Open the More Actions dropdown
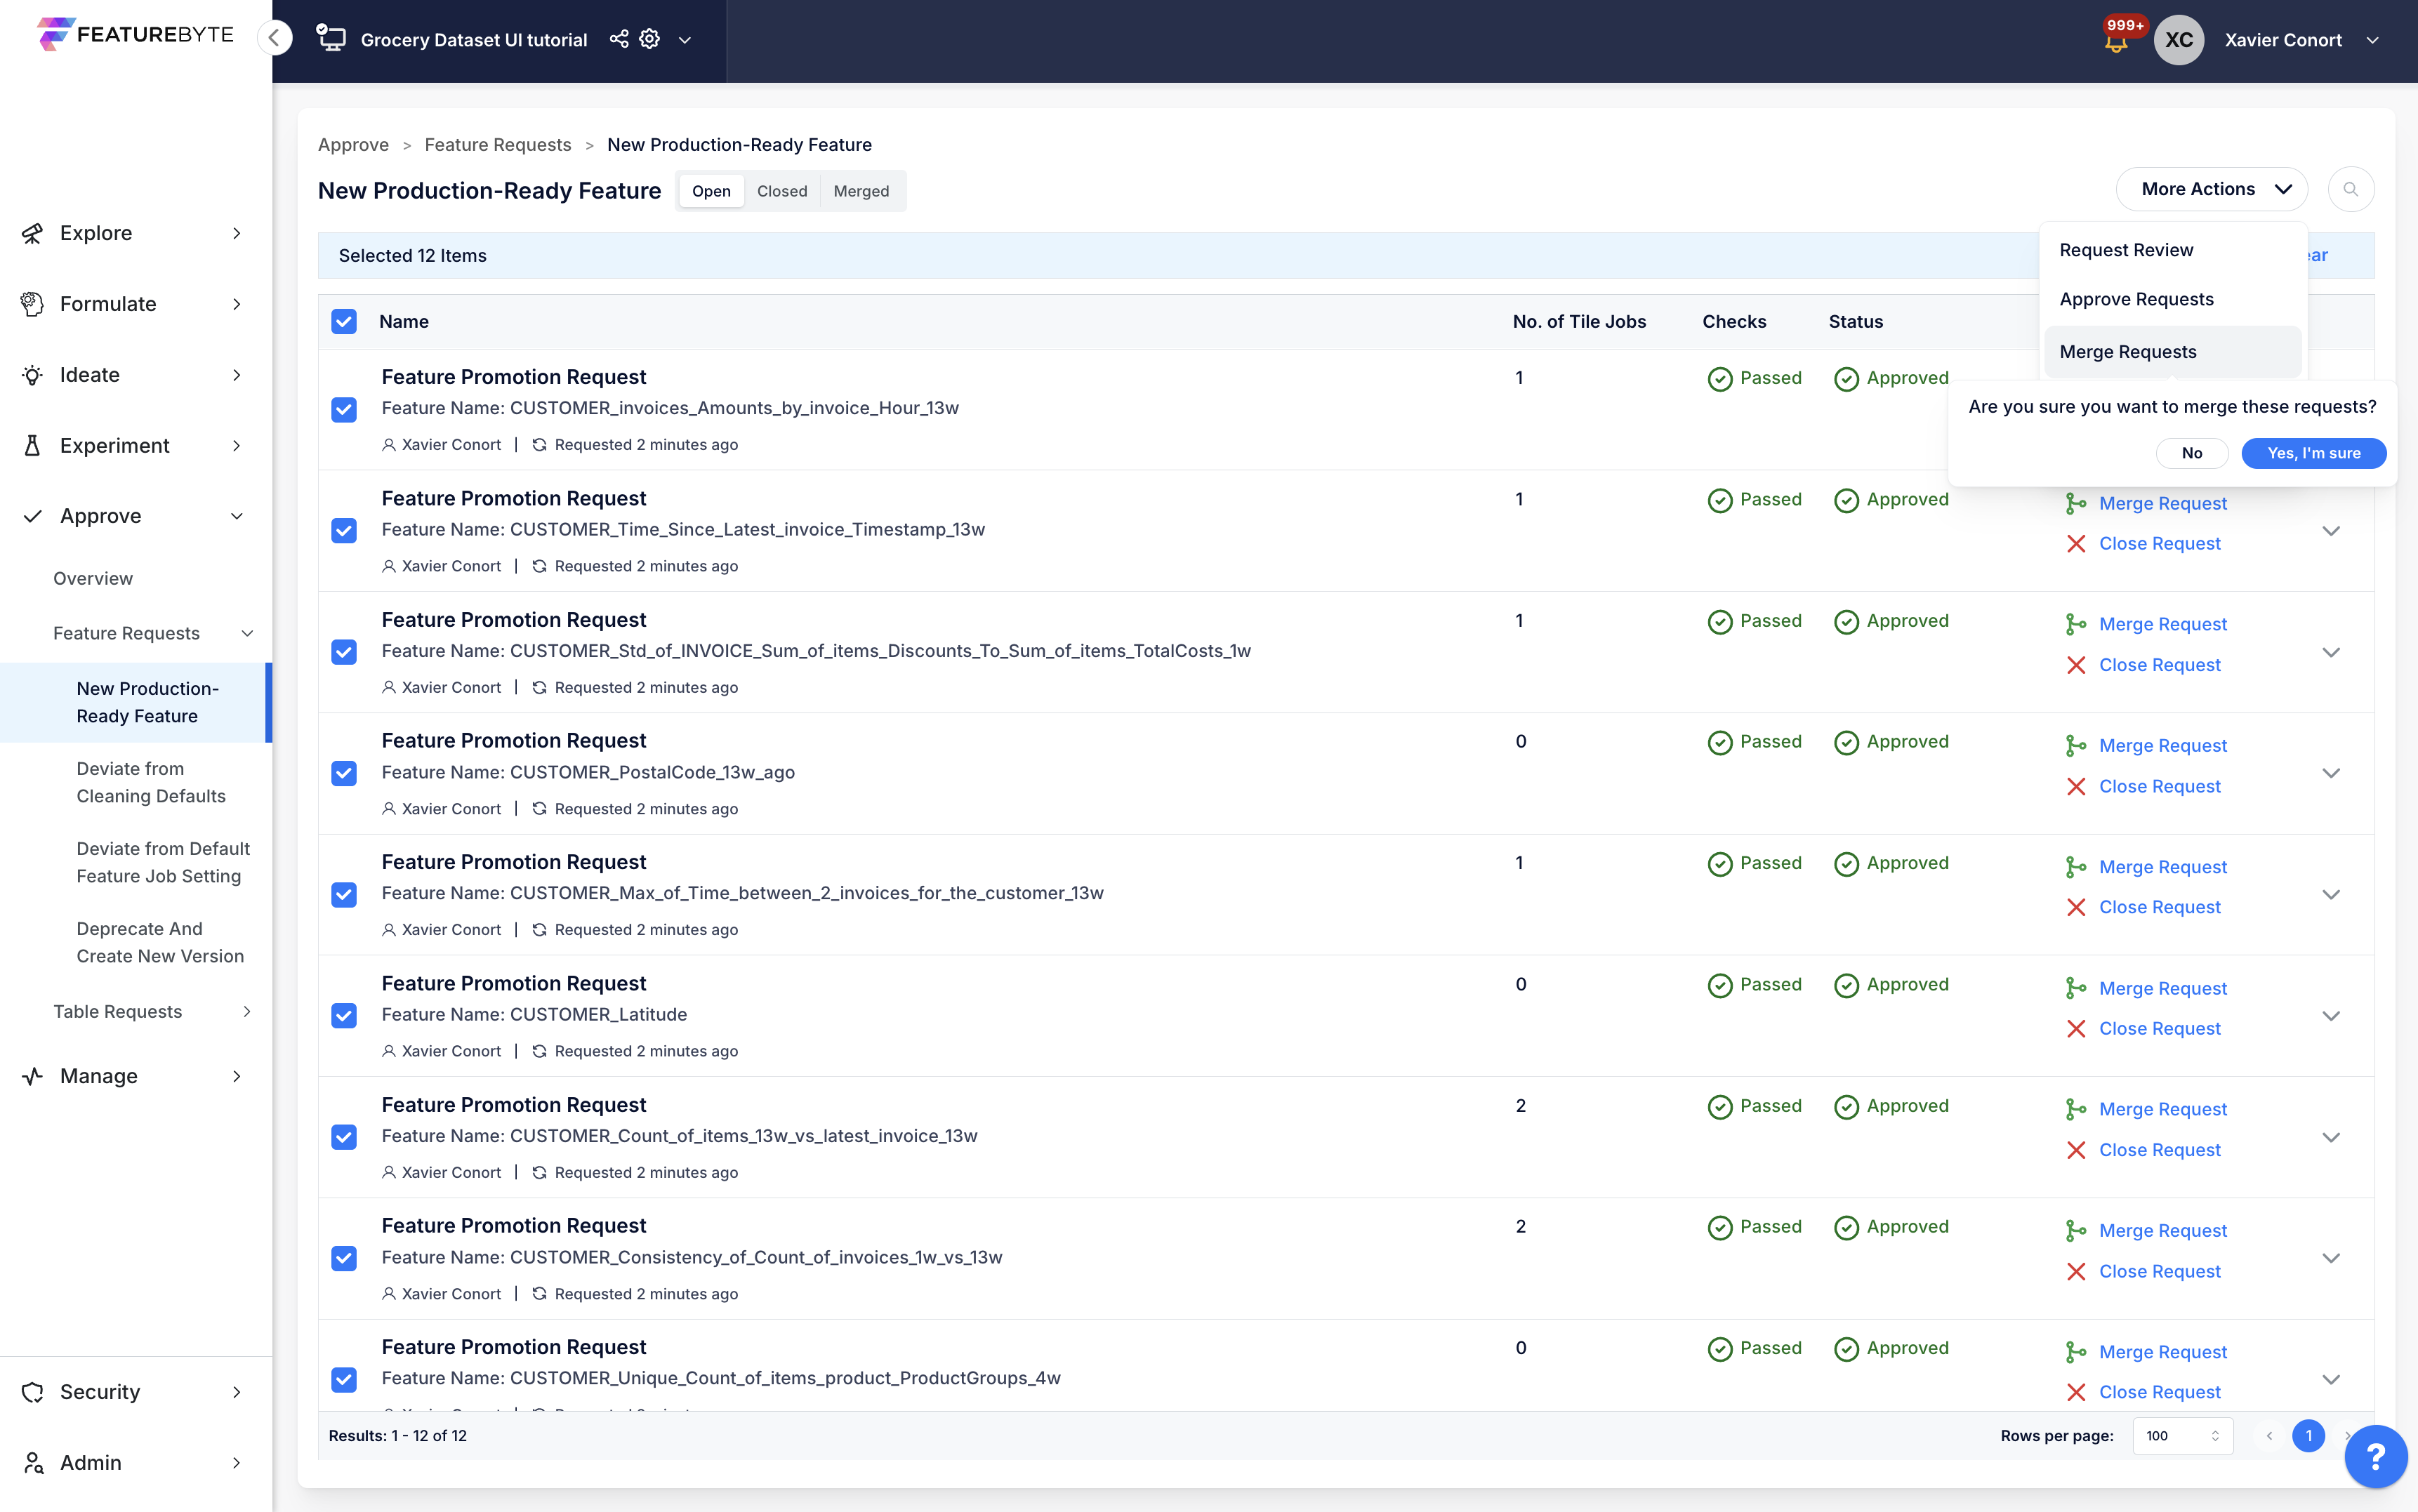The width and height of the screenshot is (2418, 1512). (2211, 189)
